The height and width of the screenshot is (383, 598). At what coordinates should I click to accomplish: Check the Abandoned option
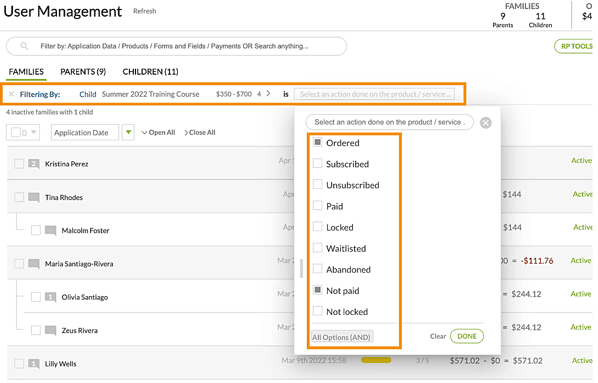coord(317,269)
